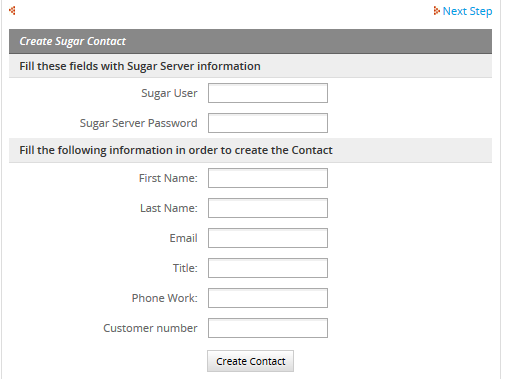Click the Phone Work text box
The width and height of the screenshot is (510, 379).
tap(268, 298)
